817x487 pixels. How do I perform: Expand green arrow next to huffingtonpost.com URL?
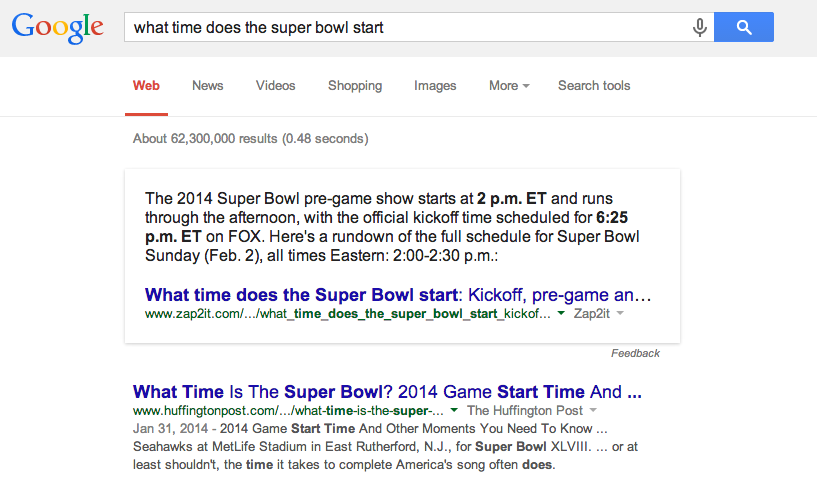(454, 410)
